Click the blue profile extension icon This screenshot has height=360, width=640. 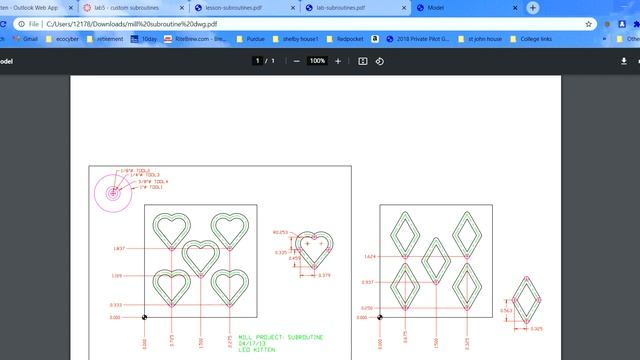tap(622, 24)
